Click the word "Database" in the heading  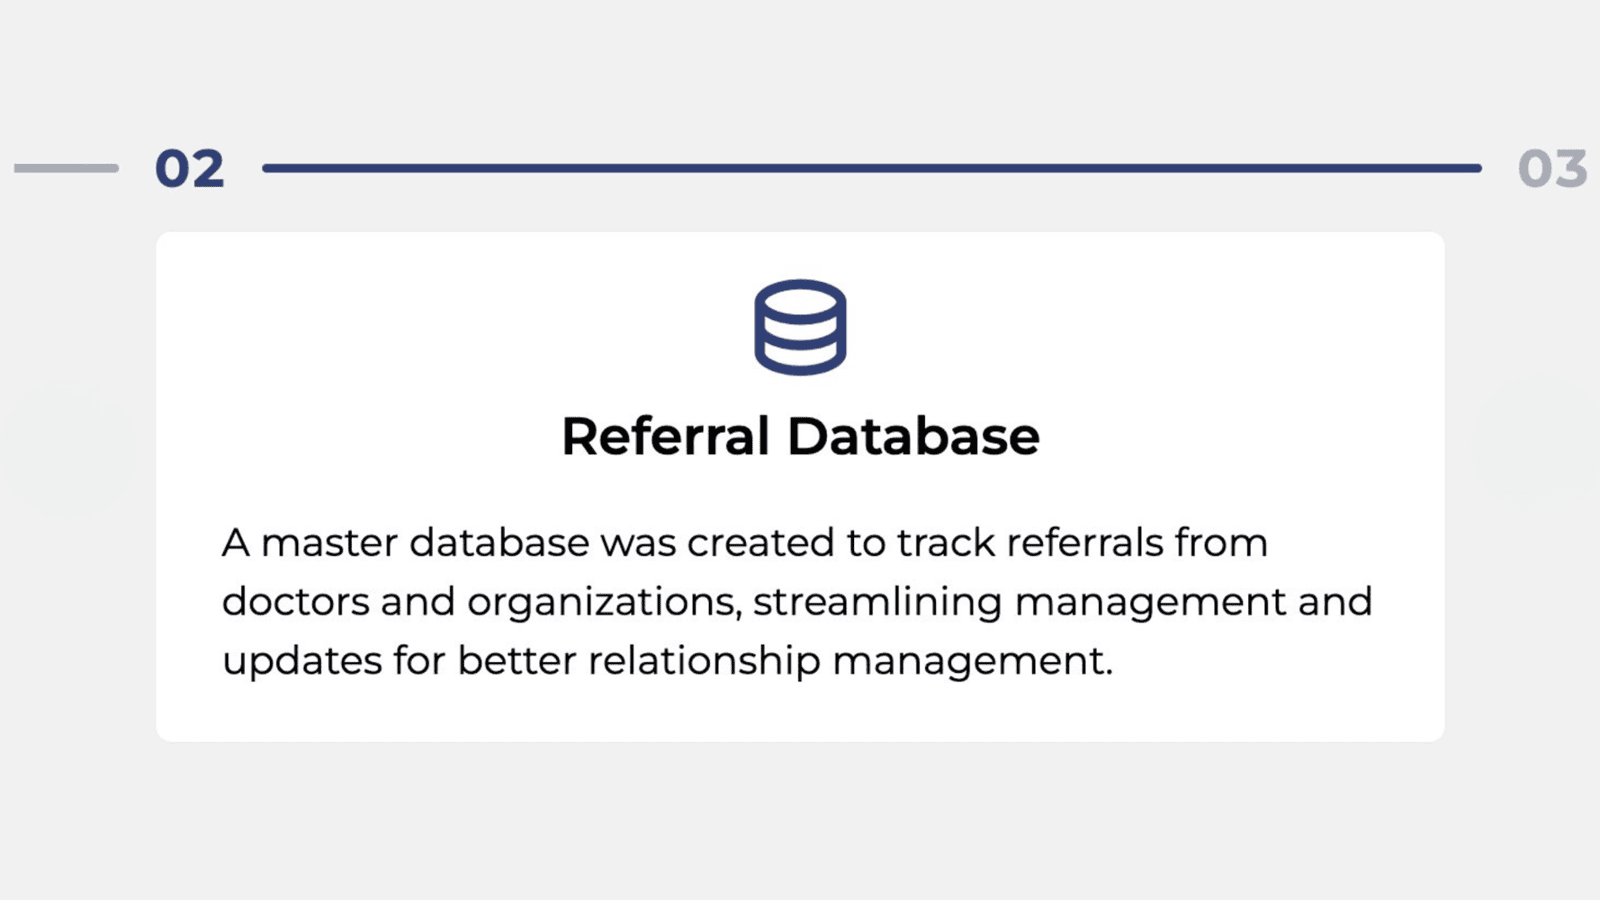[913, 436]
